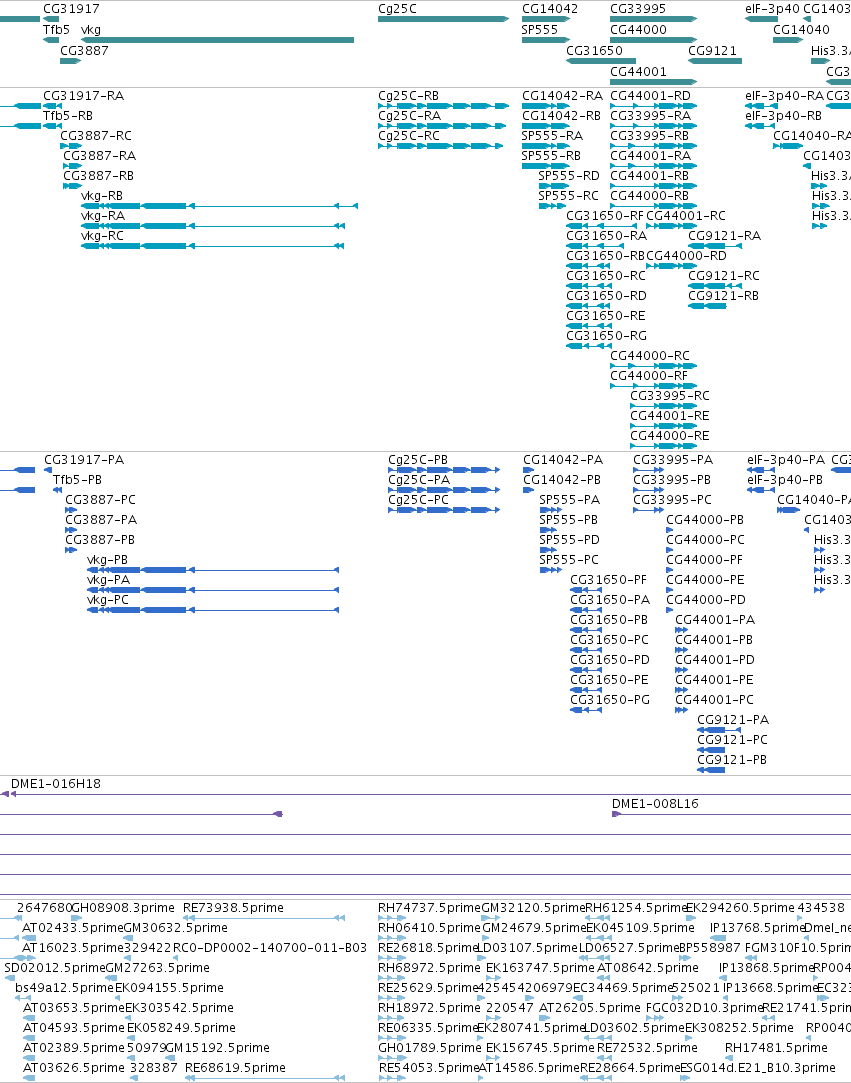Open protein vkg-PC

(x=108, y=600)
